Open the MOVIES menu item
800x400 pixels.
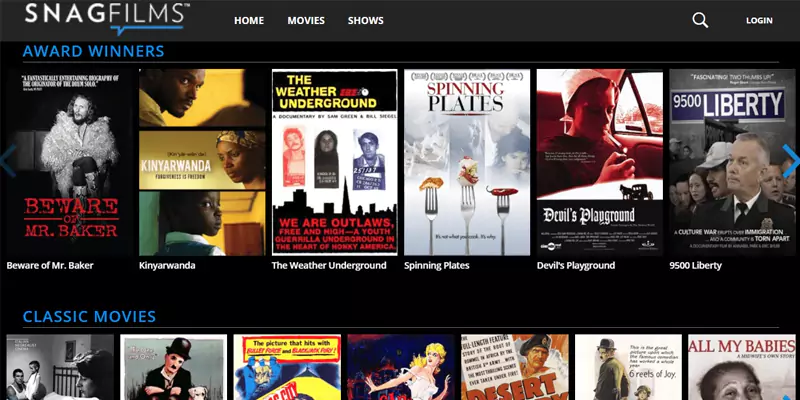[x=306, y=21]
